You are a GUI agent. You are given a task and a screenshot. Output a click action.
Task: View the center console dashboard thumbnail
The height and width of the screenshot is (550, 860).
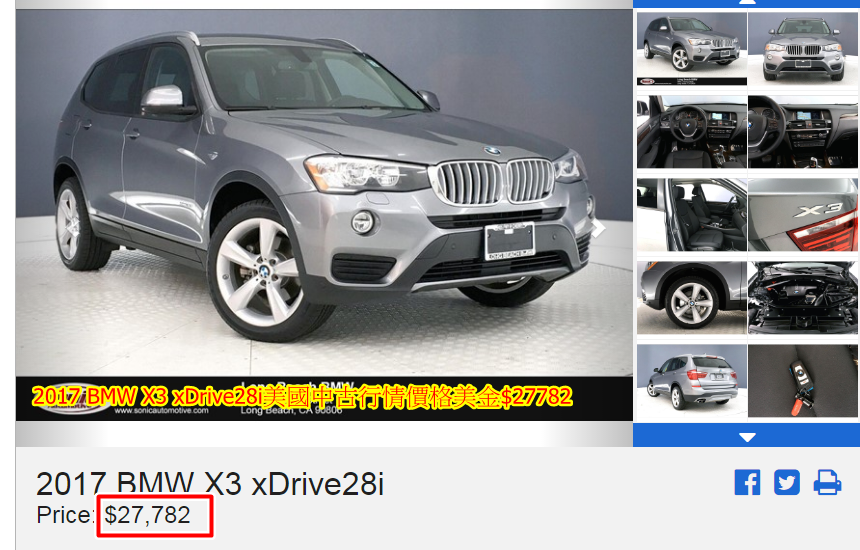(802, 132)
